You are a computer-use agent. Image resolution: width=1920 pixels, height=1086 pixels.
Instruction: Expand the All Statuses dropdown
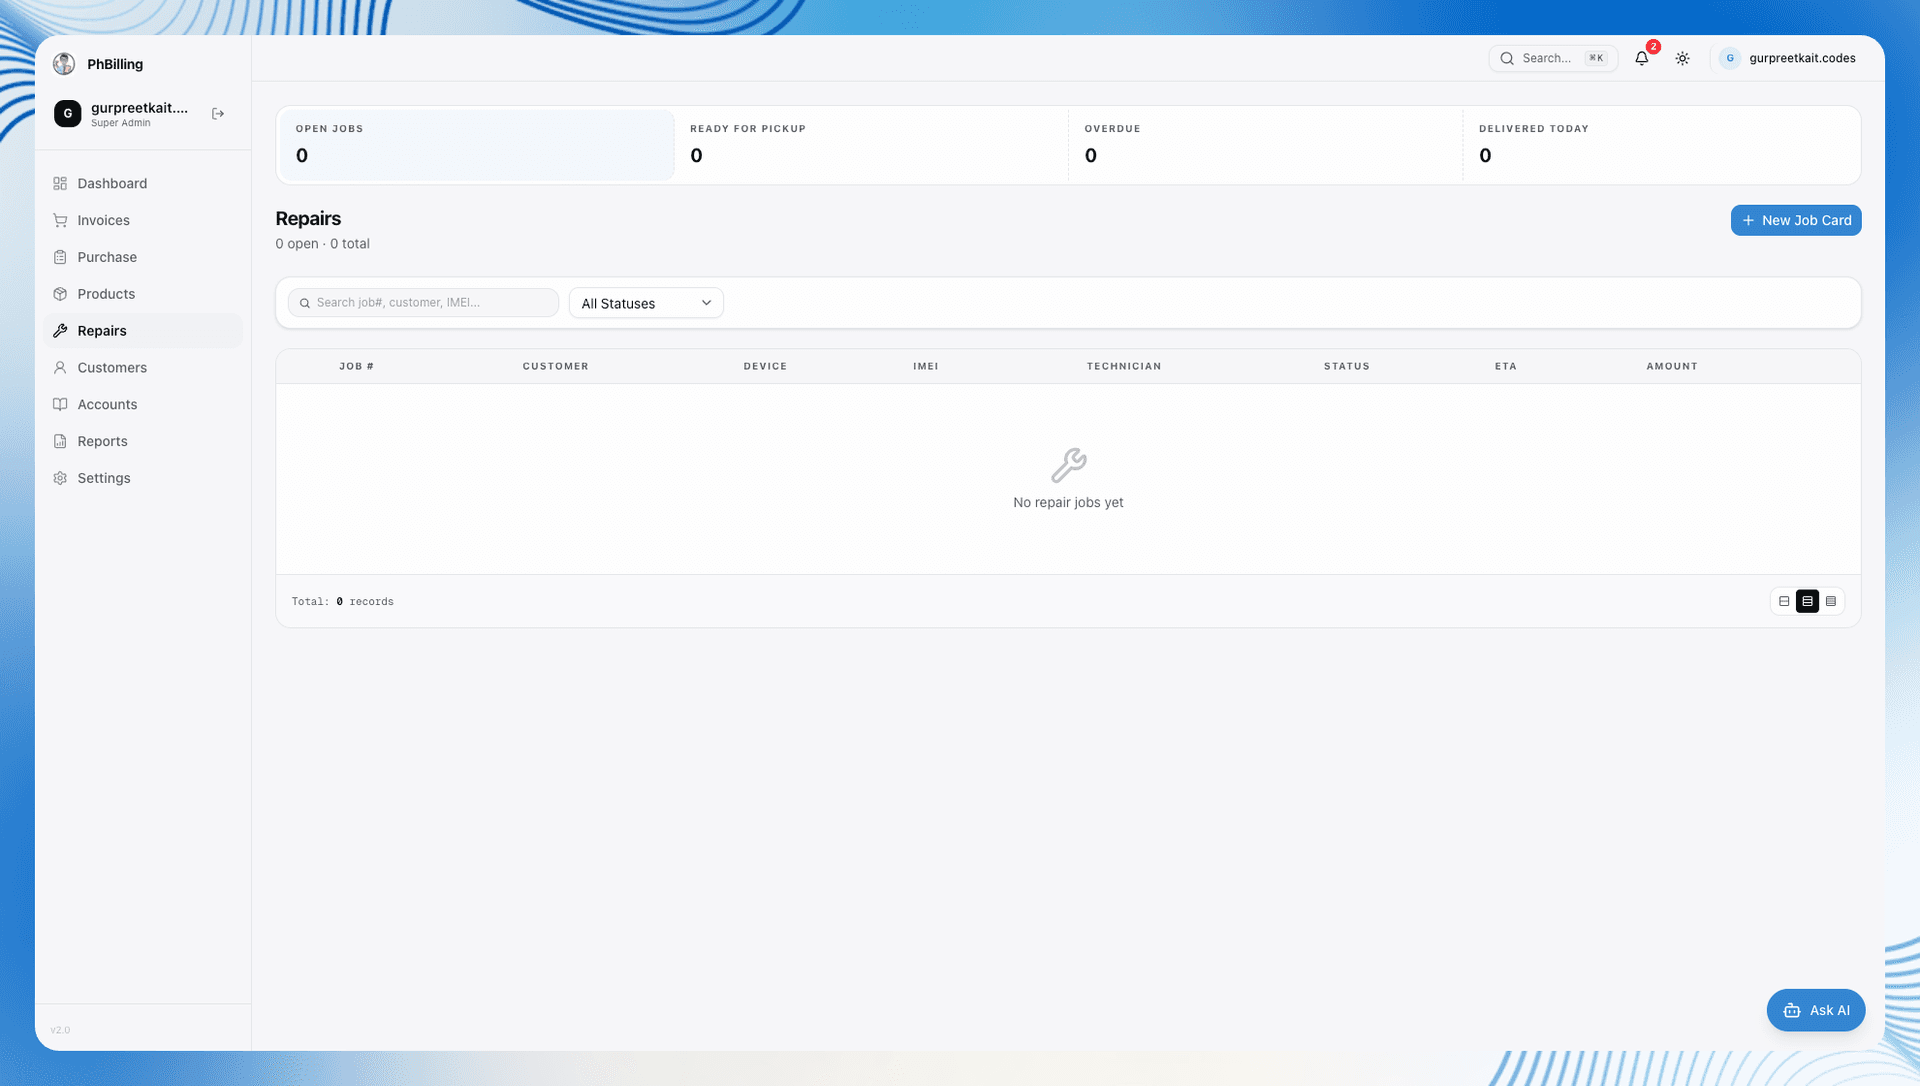[x=646, y=303]
